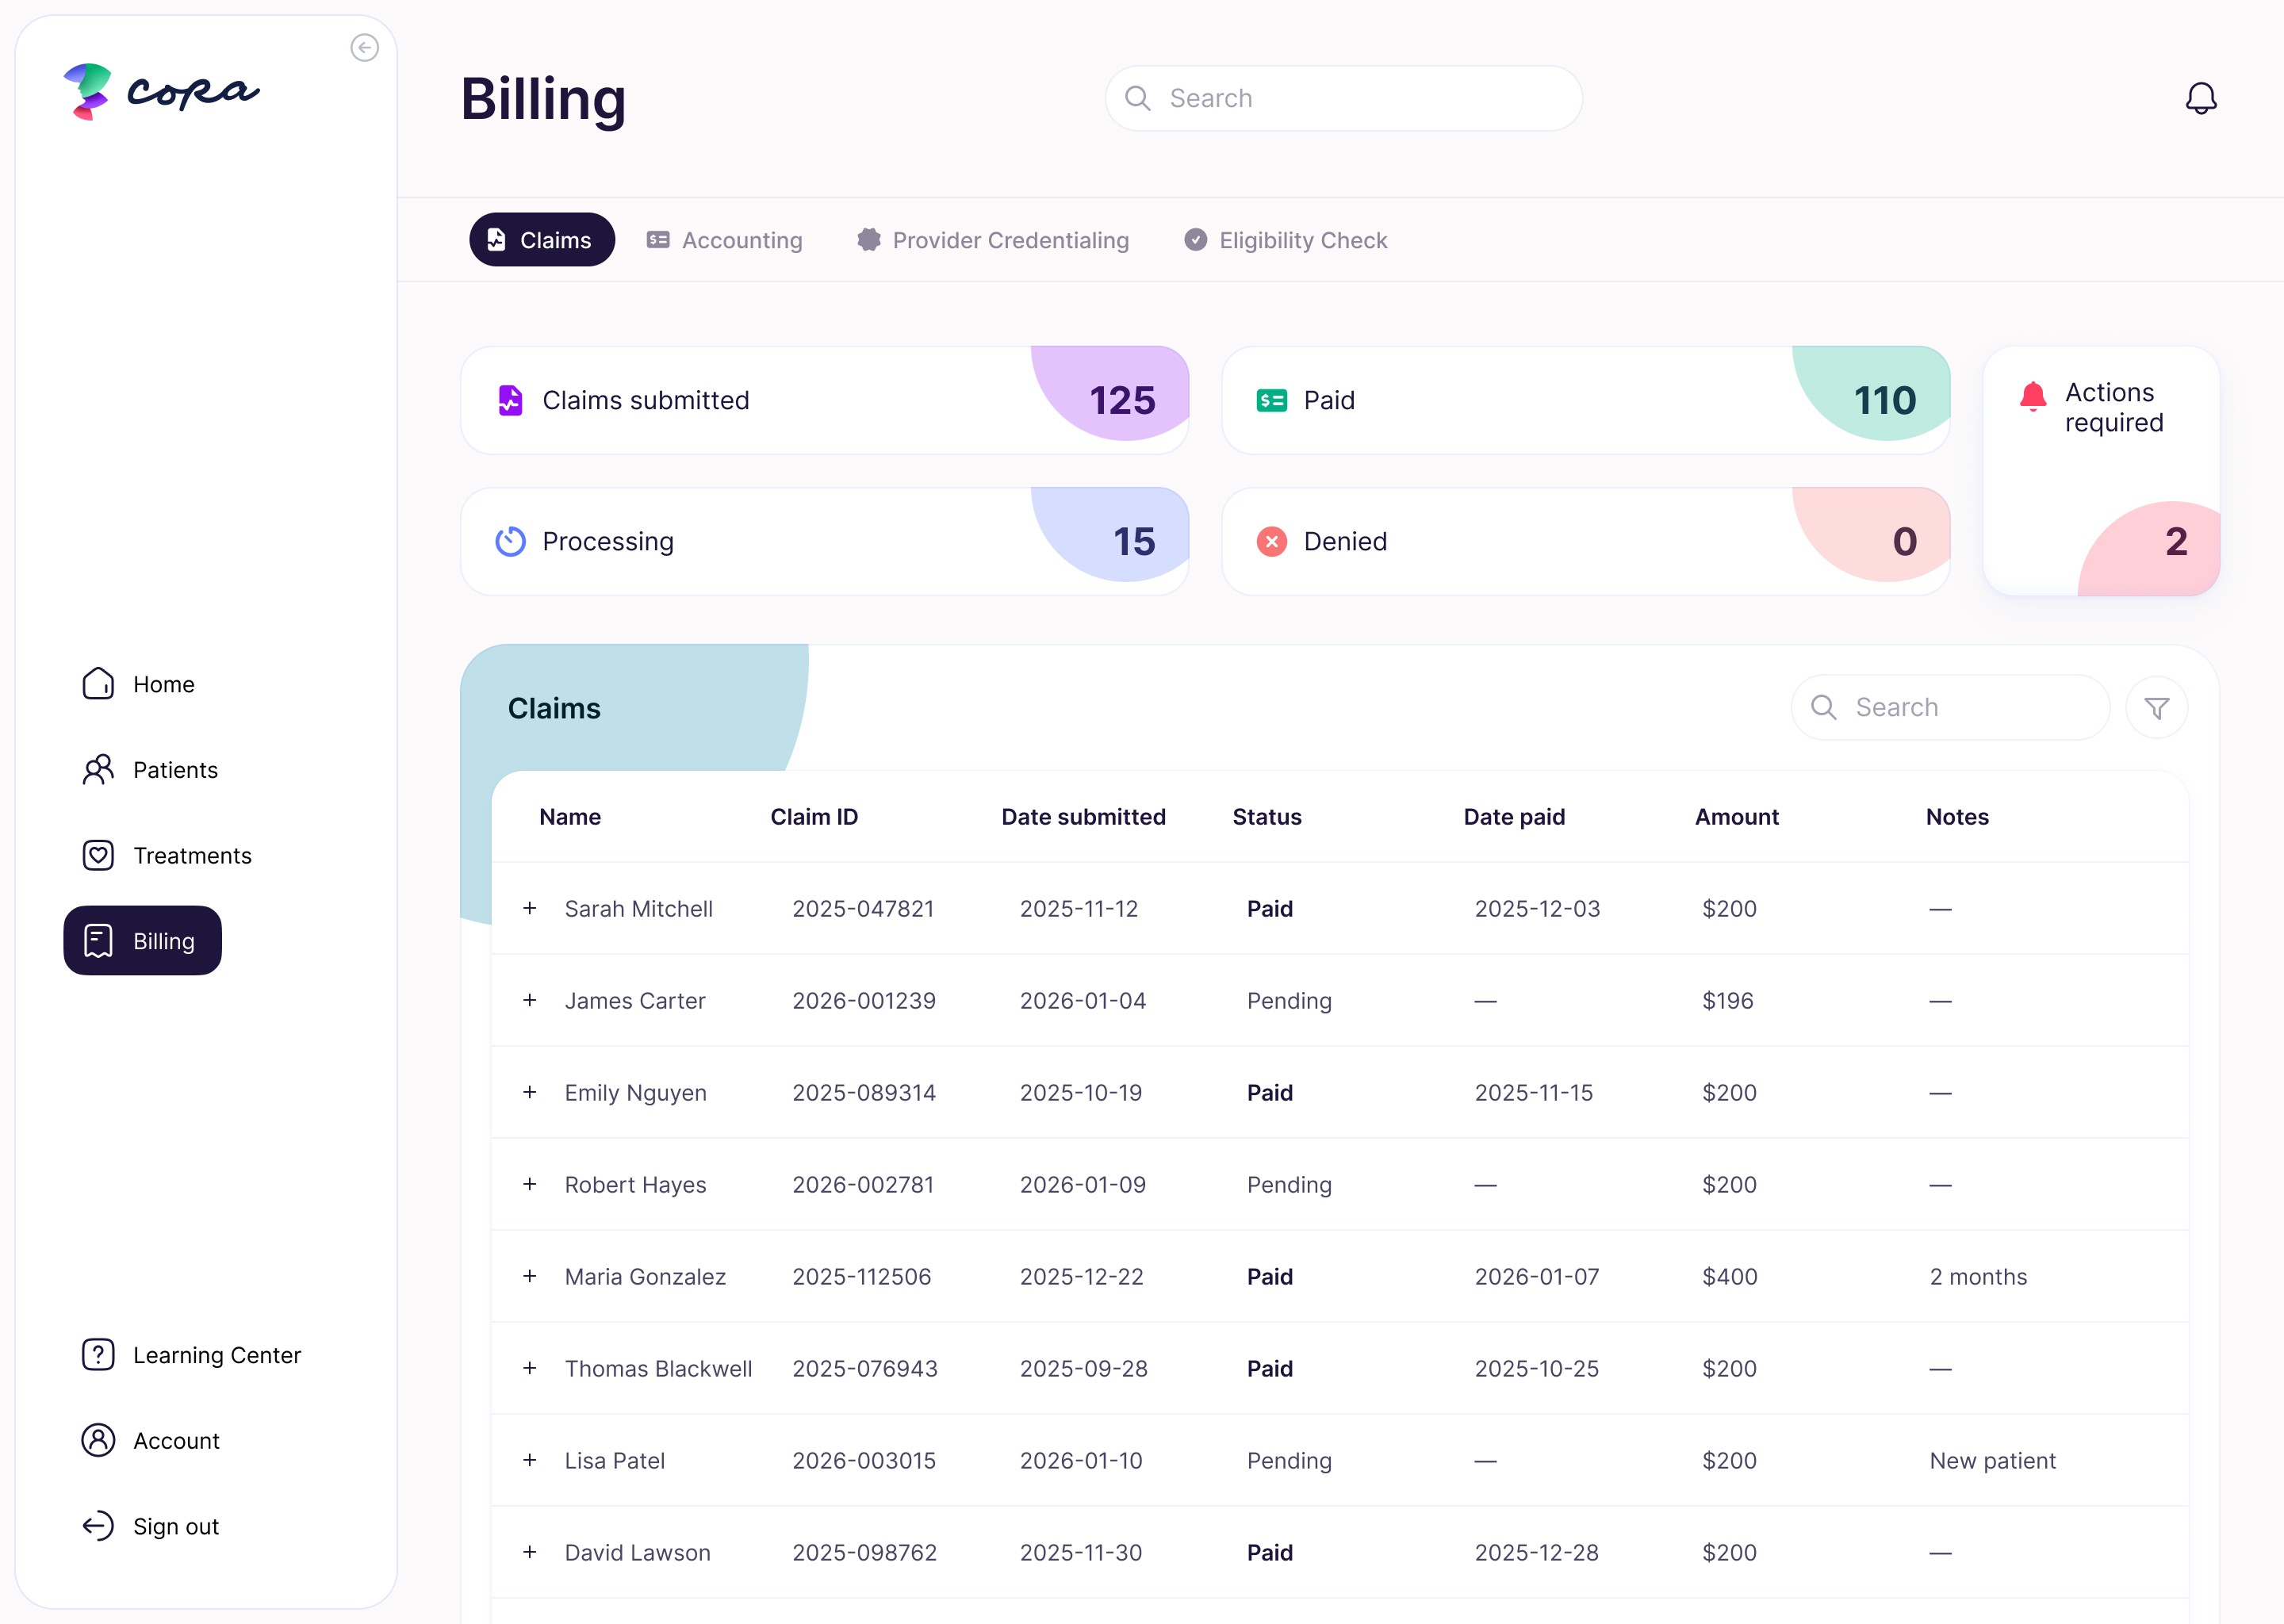Open the Eligibility Check tab
This screenshot has width=2284, height=1624.
tap(1286, 240)
